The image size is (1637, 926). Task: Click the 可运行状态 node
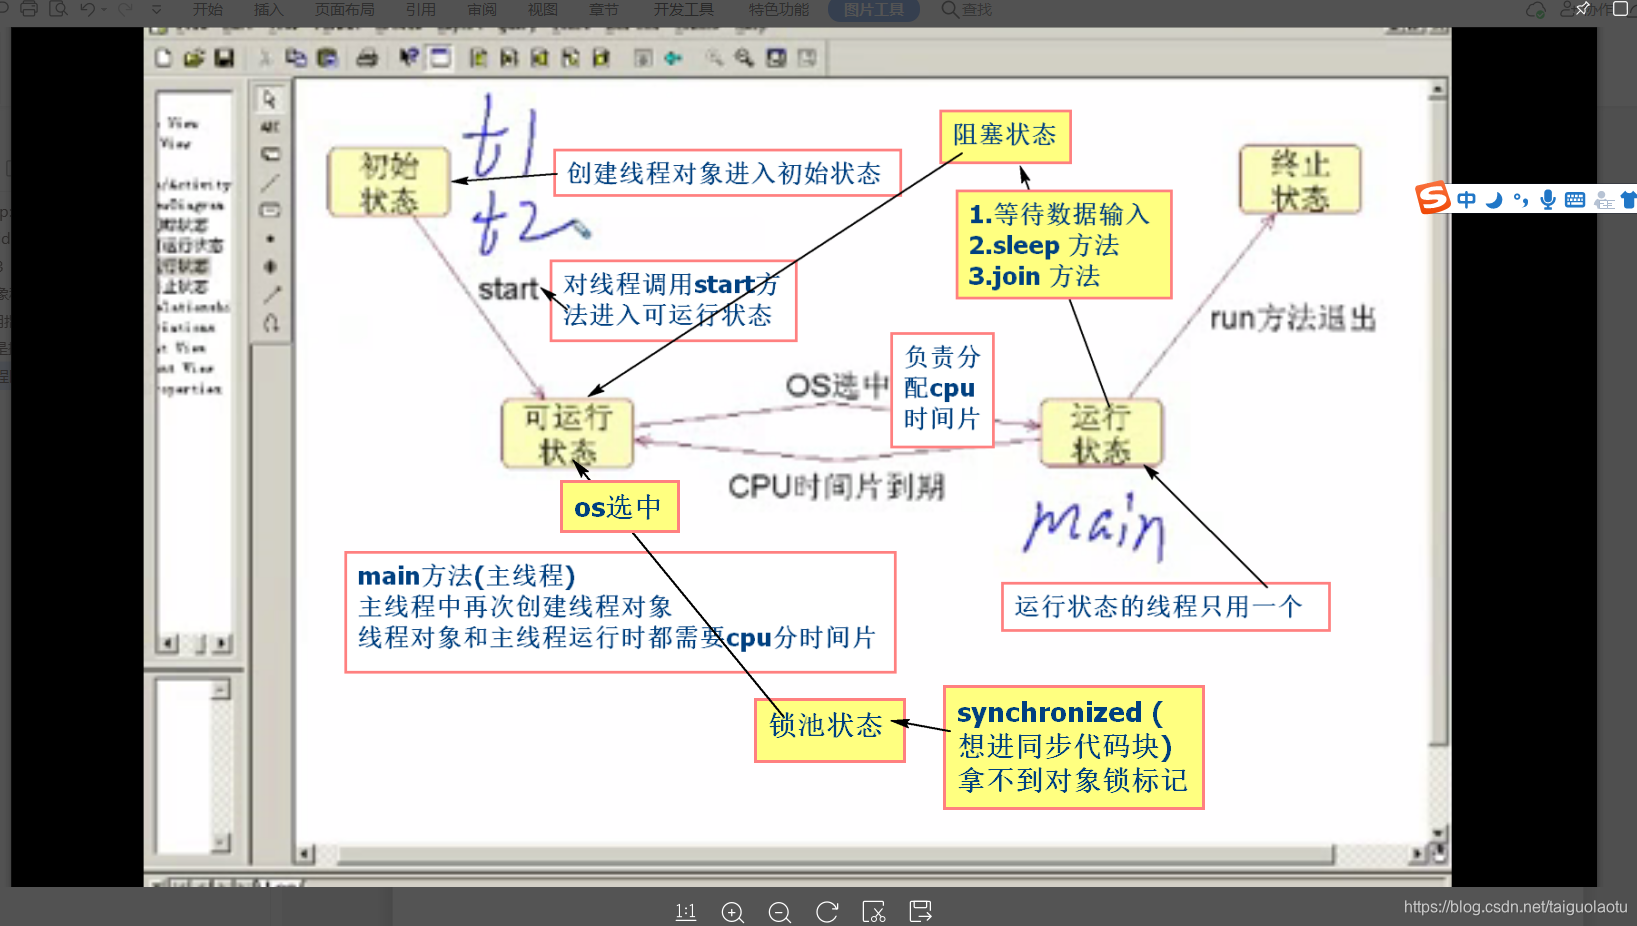click(568, 434)
